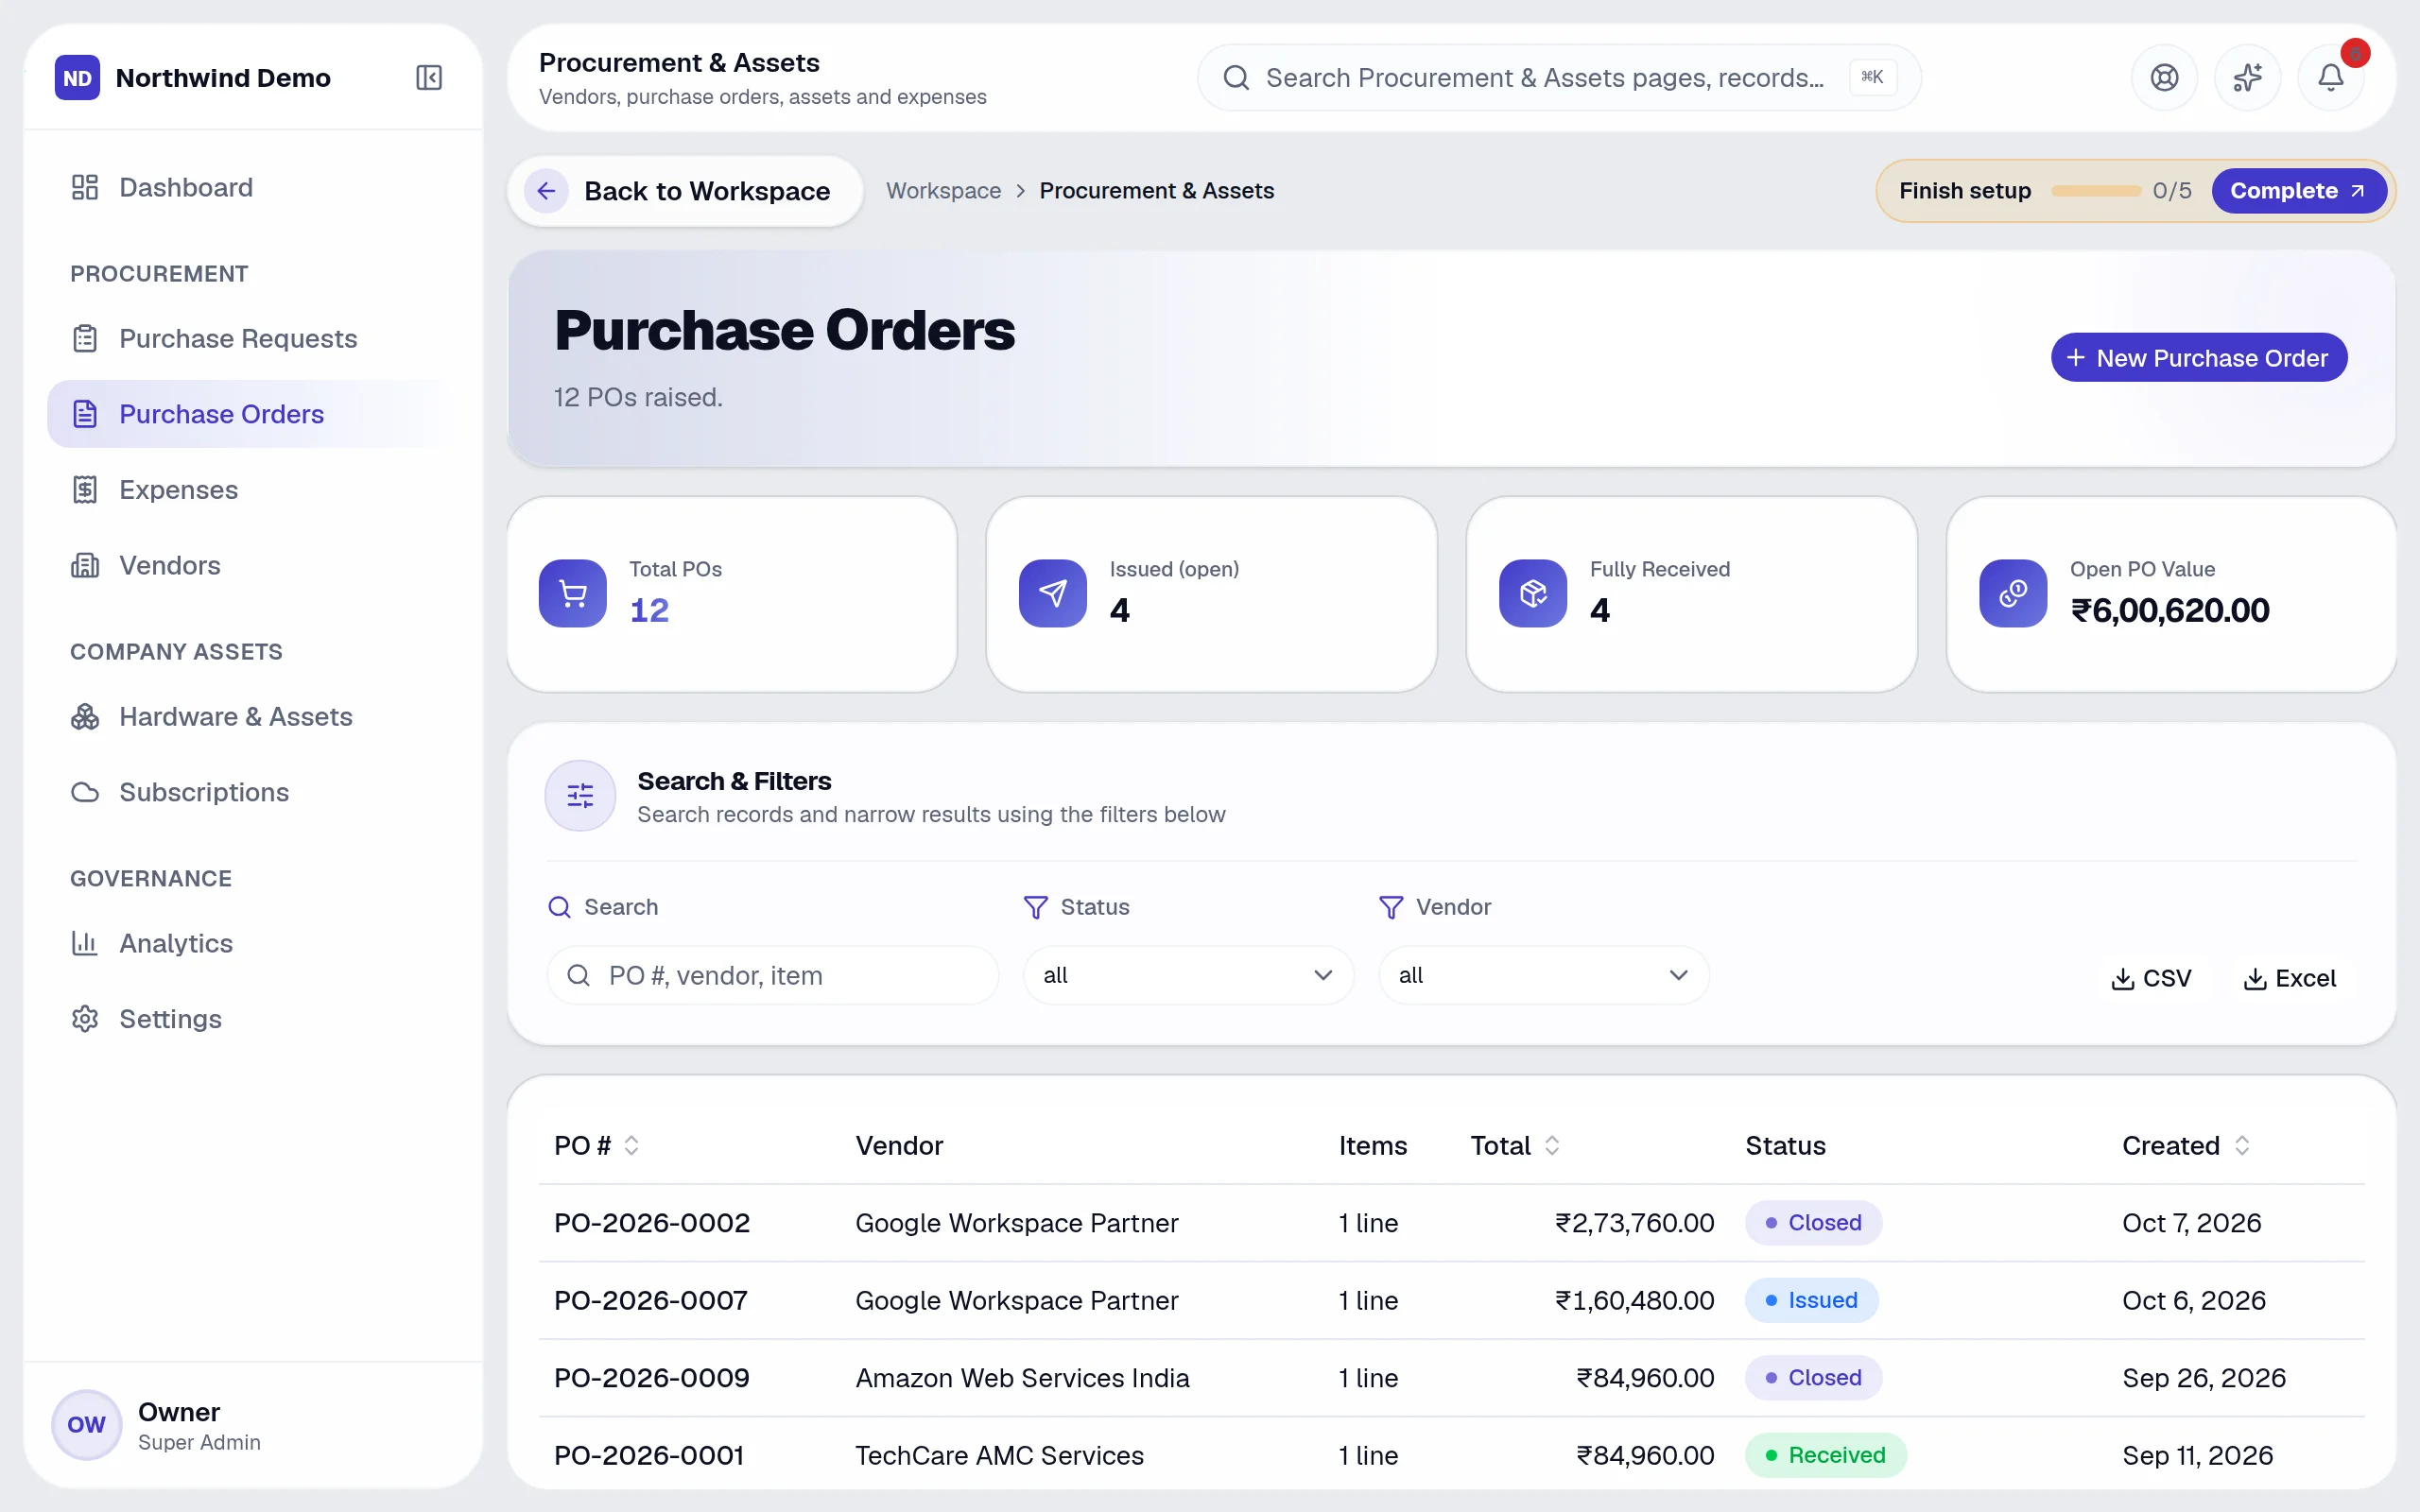The width and height of the screenshot is (2420, 1512).
Task: Click the Finish setup progress bar
Action: click(2095, 191)
